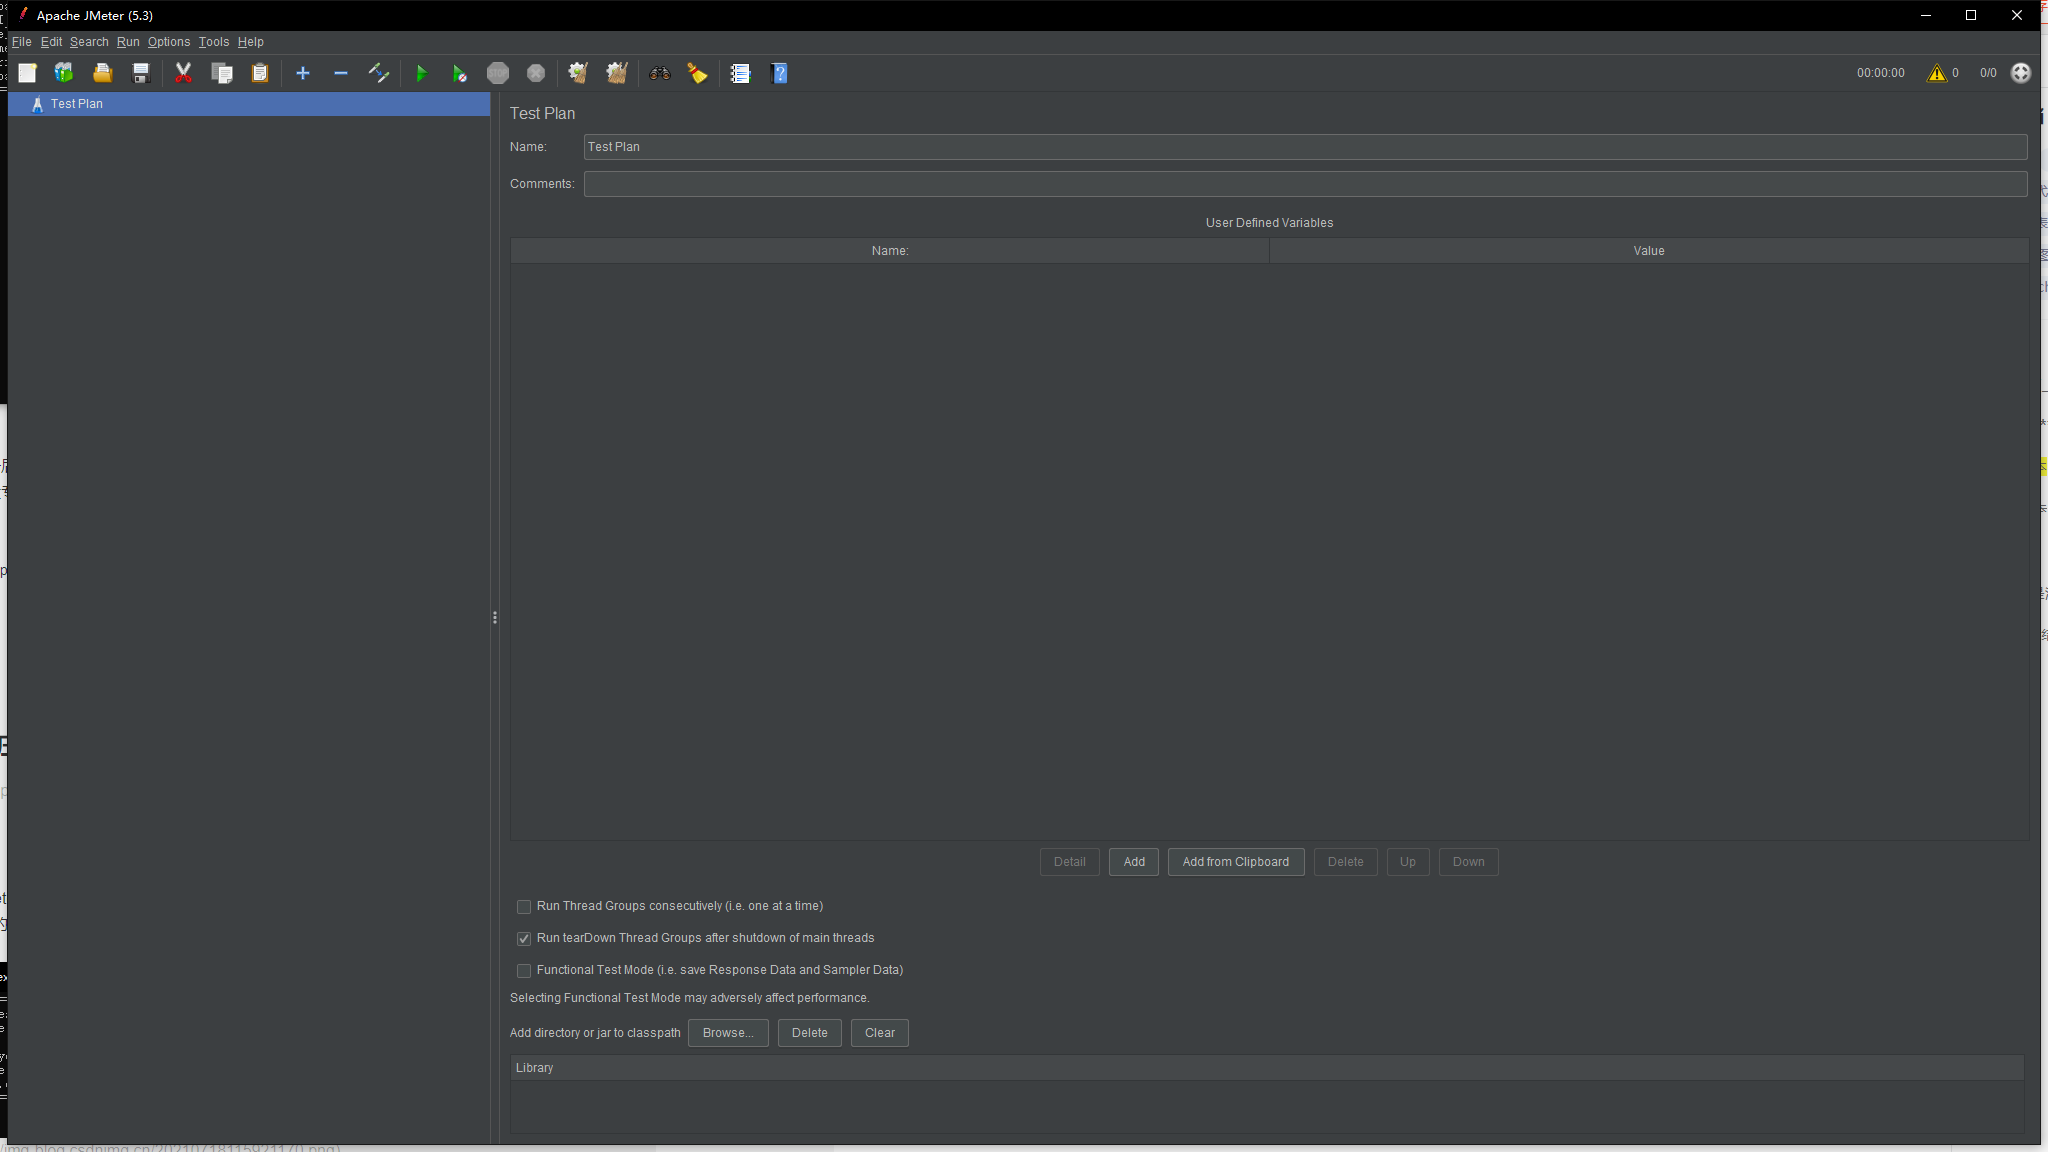
Task: Click the warning log viewer triangle icon
Action: tap(1937, 73)
